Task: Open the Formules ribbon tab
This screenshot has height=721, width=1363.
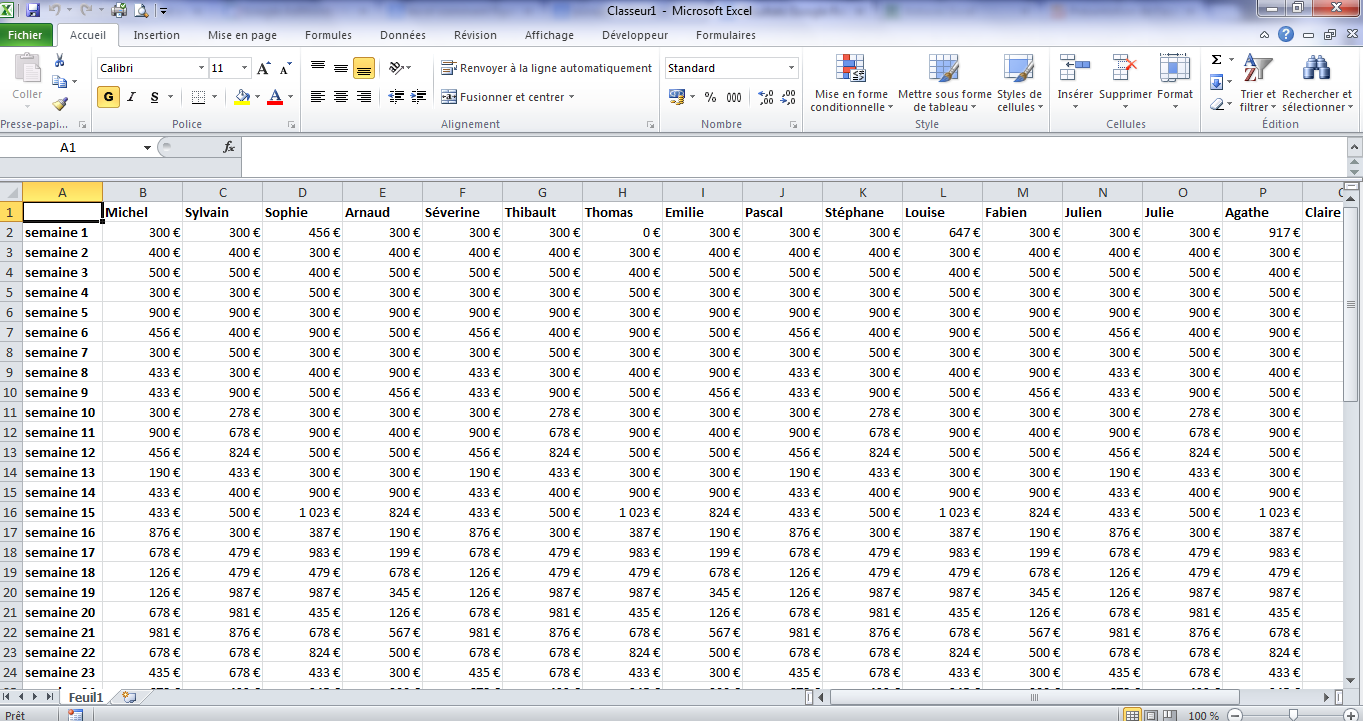Action: pyautogui.click(x=328, y=35)
